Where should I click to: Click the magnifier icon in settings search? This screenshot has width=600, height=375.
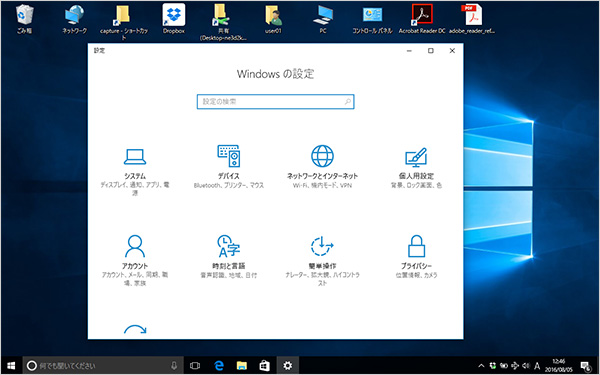pos(347,102)
